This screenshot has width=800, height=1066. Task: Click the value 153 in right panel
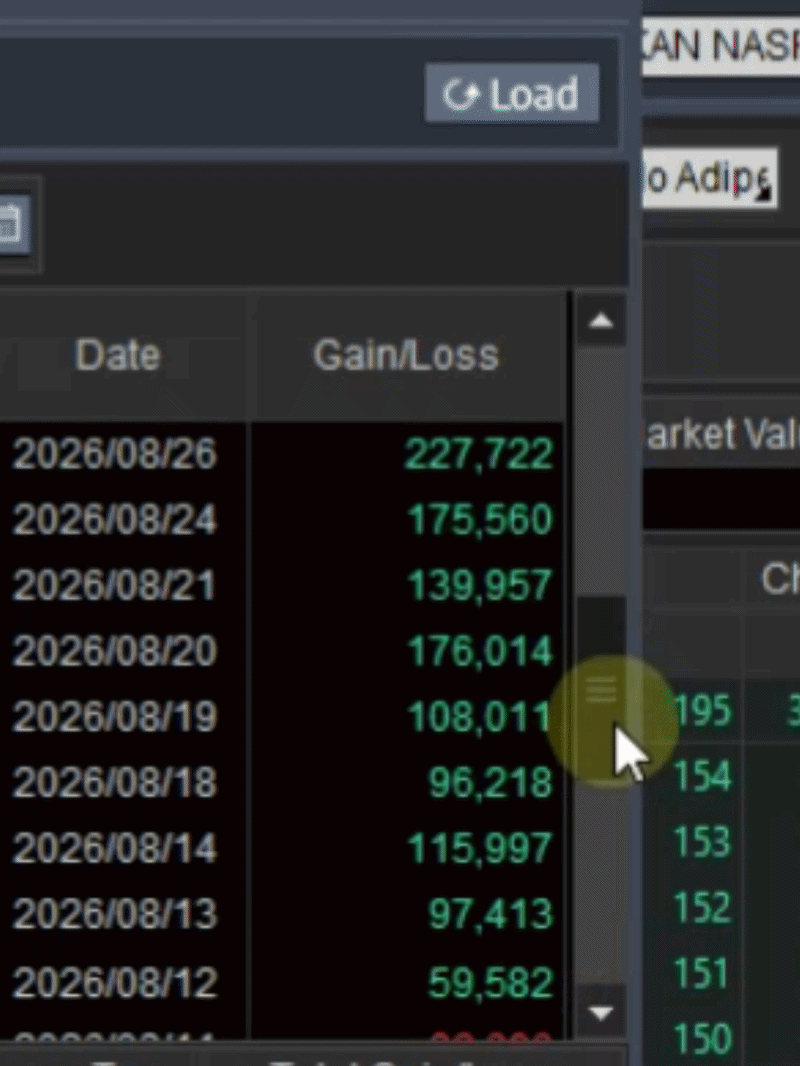click(703, 842)
